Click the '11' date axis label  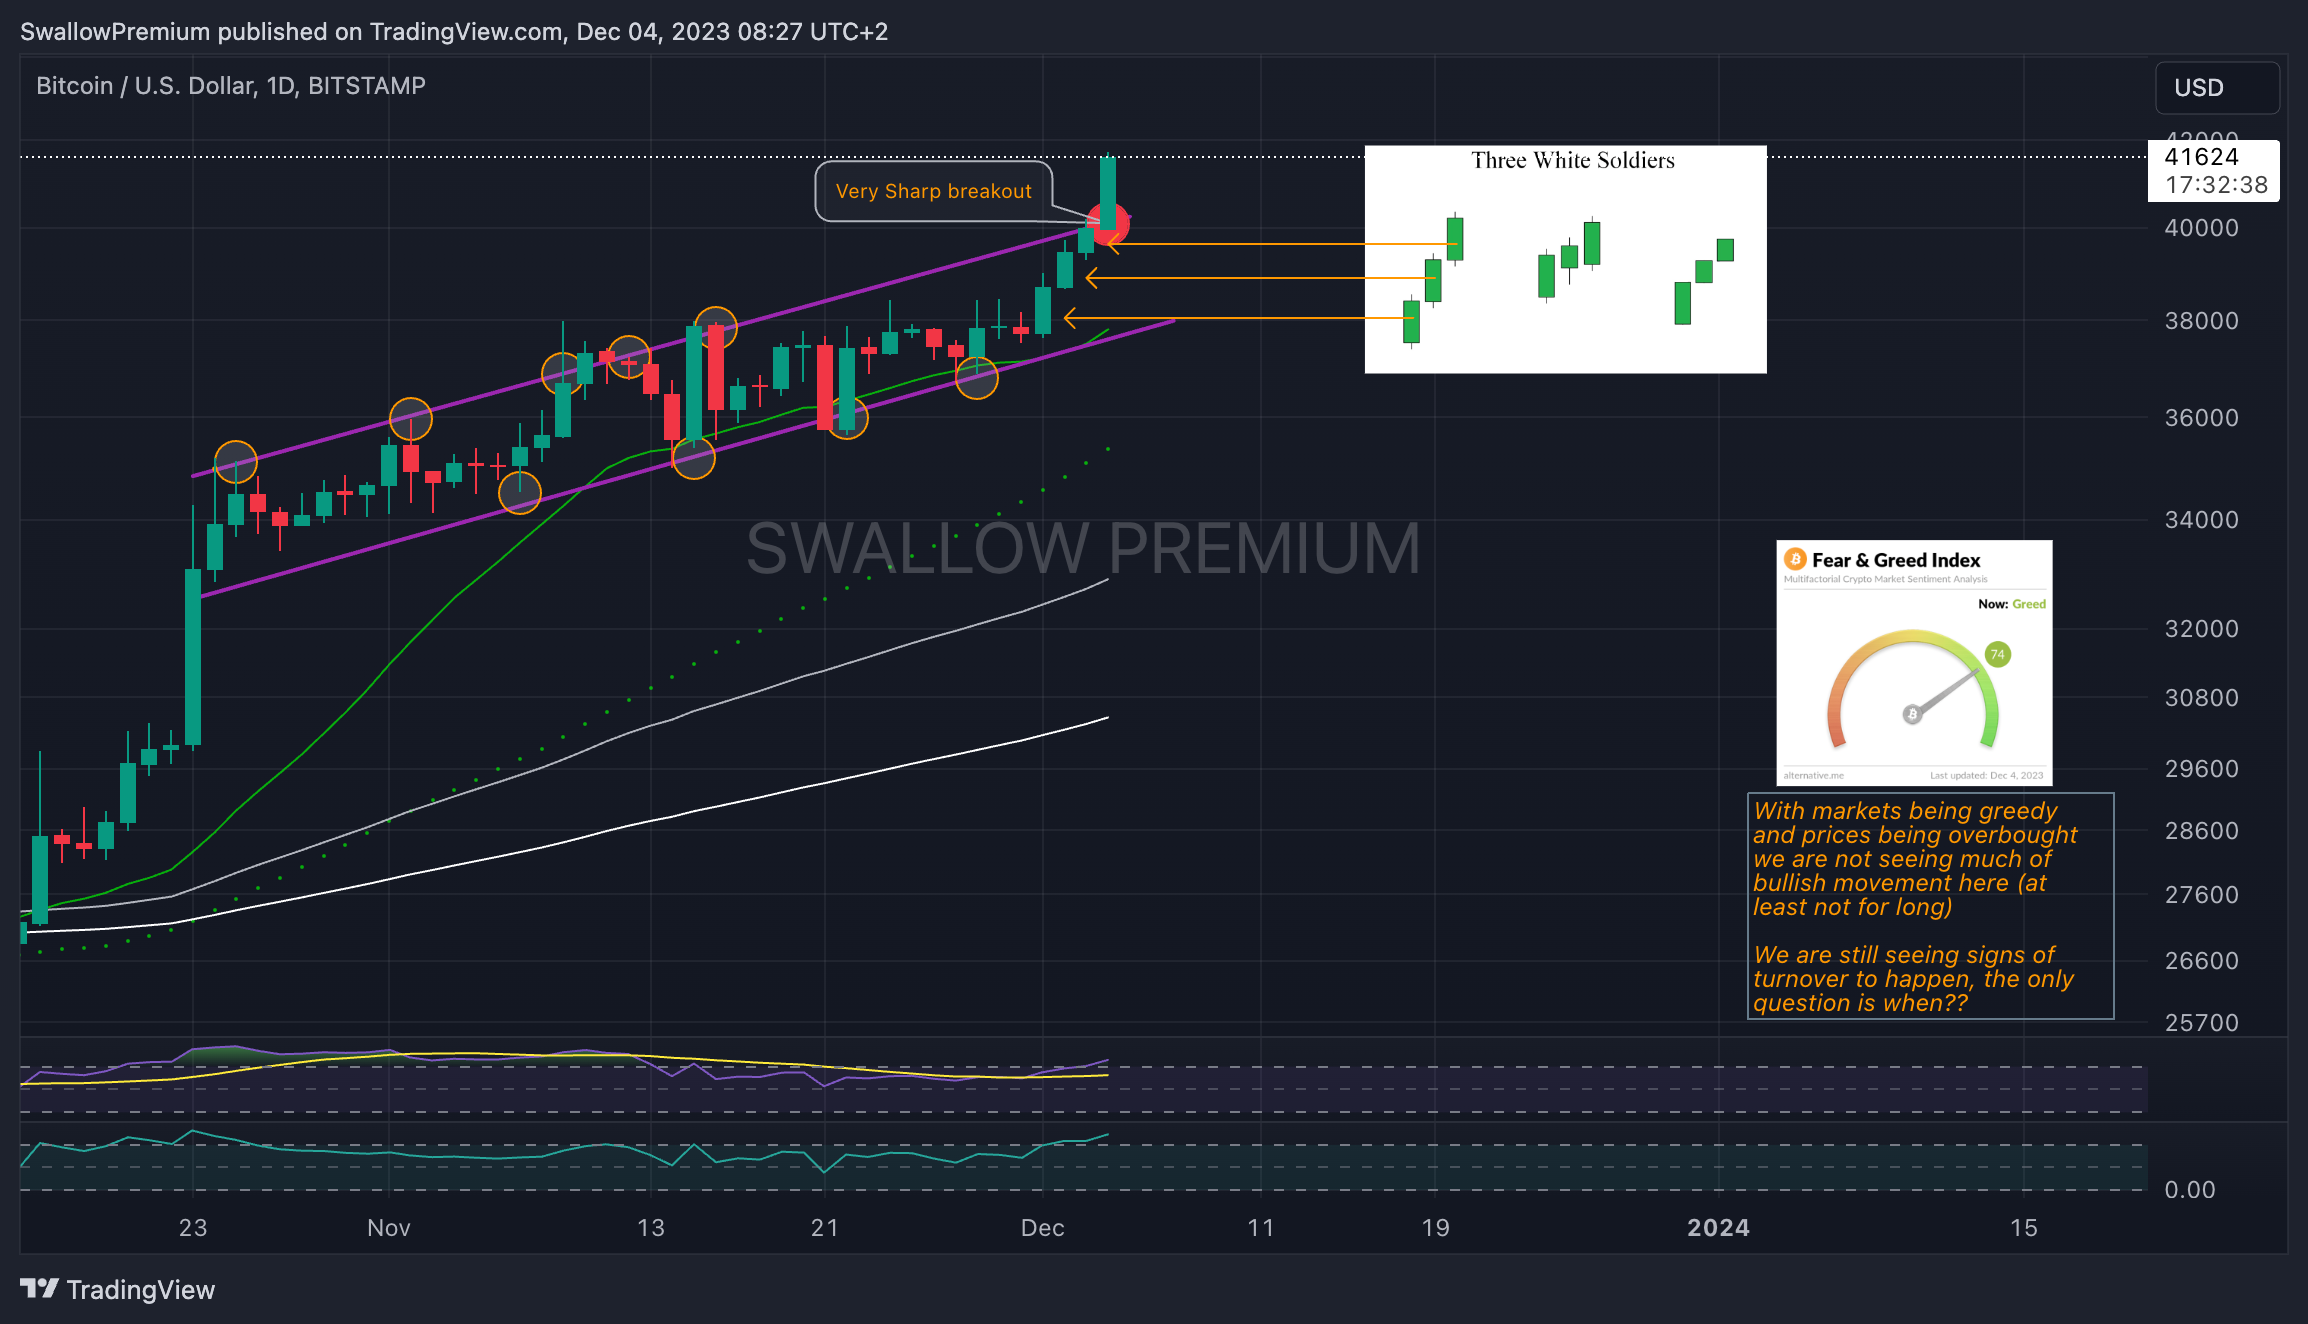1261,1228
